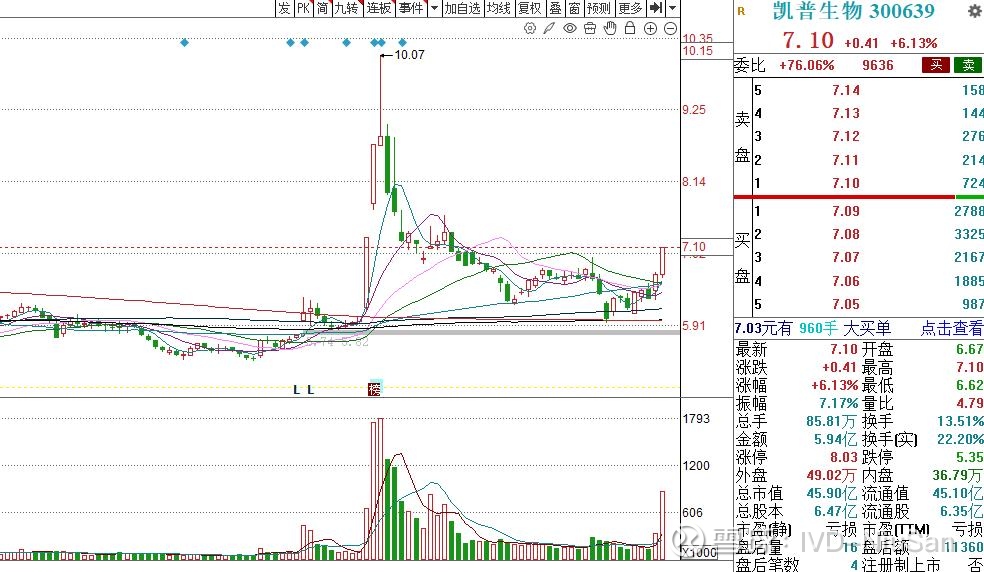Viewport: 984px width, 572px height.
Task: Open the toolbox briefcase icon
Action: [590, 28]
